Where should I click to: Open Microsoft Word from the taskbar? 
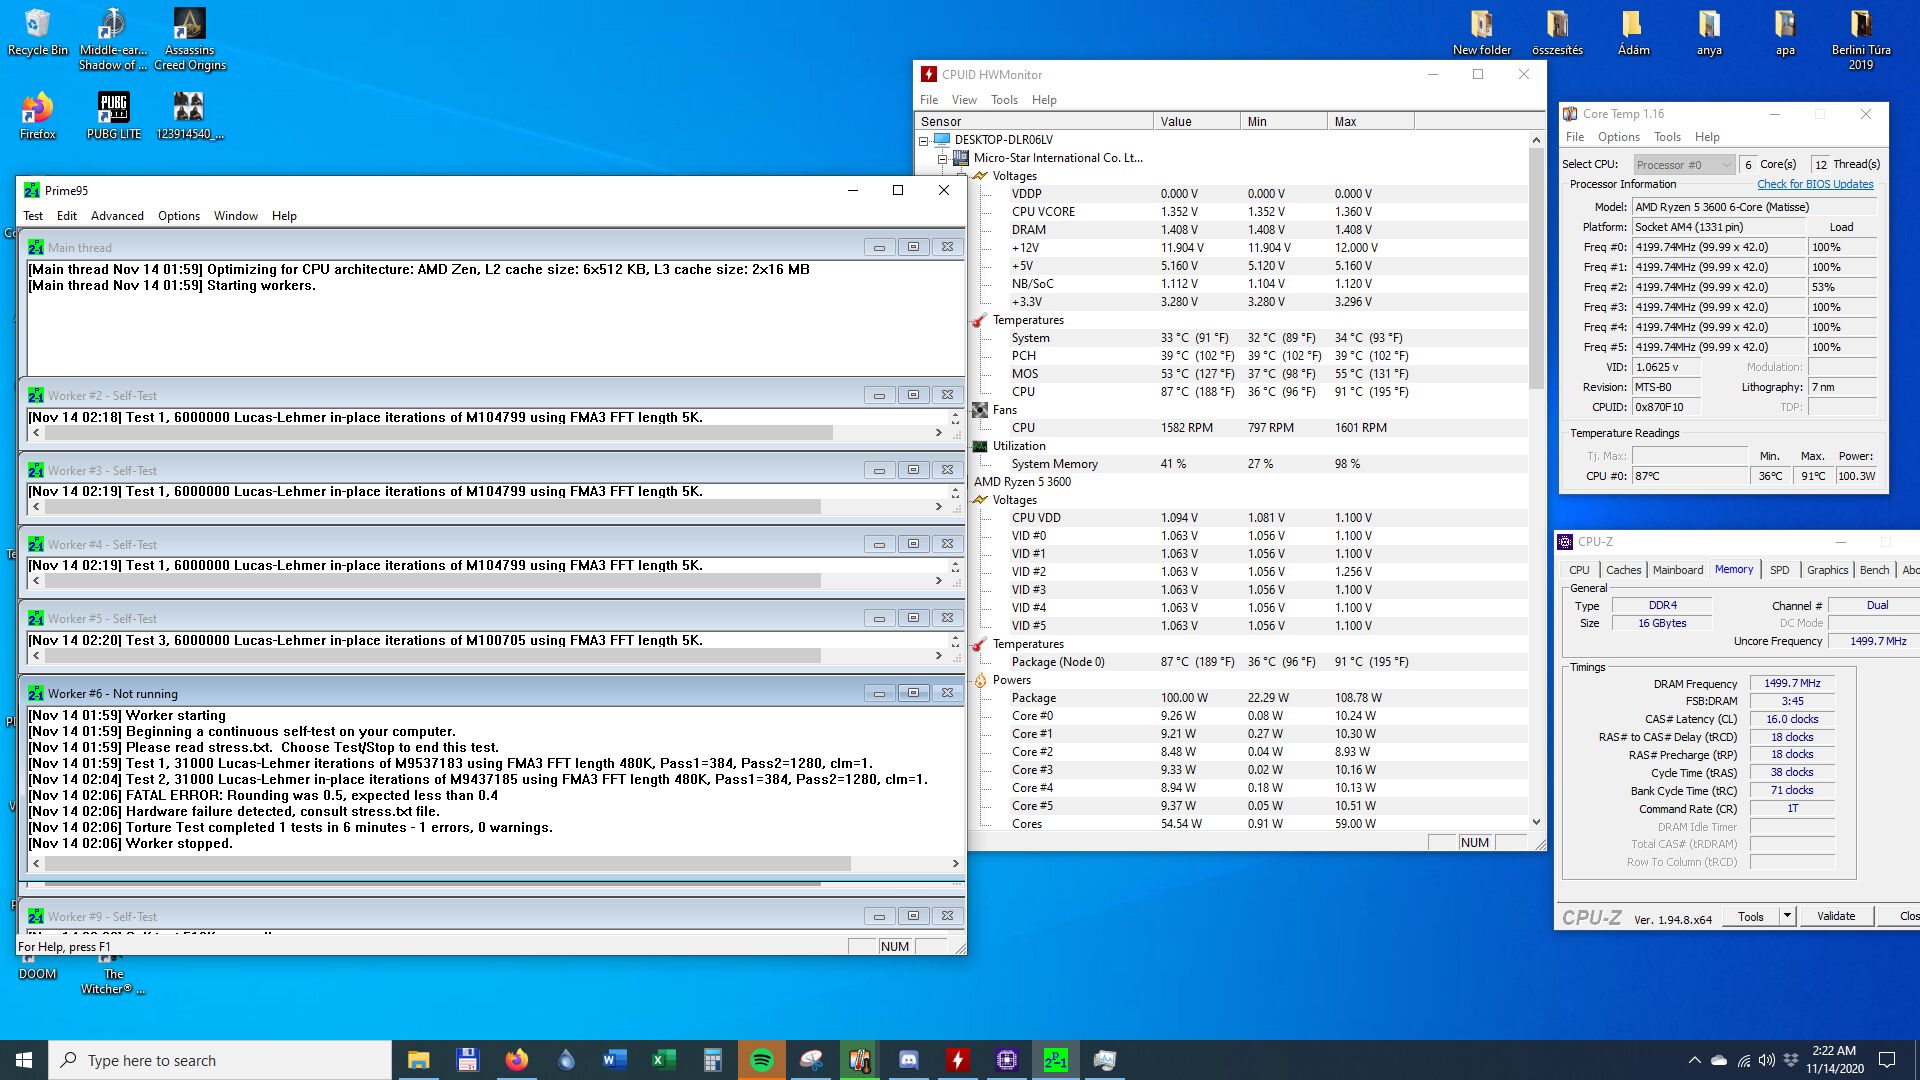pos(614,1060)
